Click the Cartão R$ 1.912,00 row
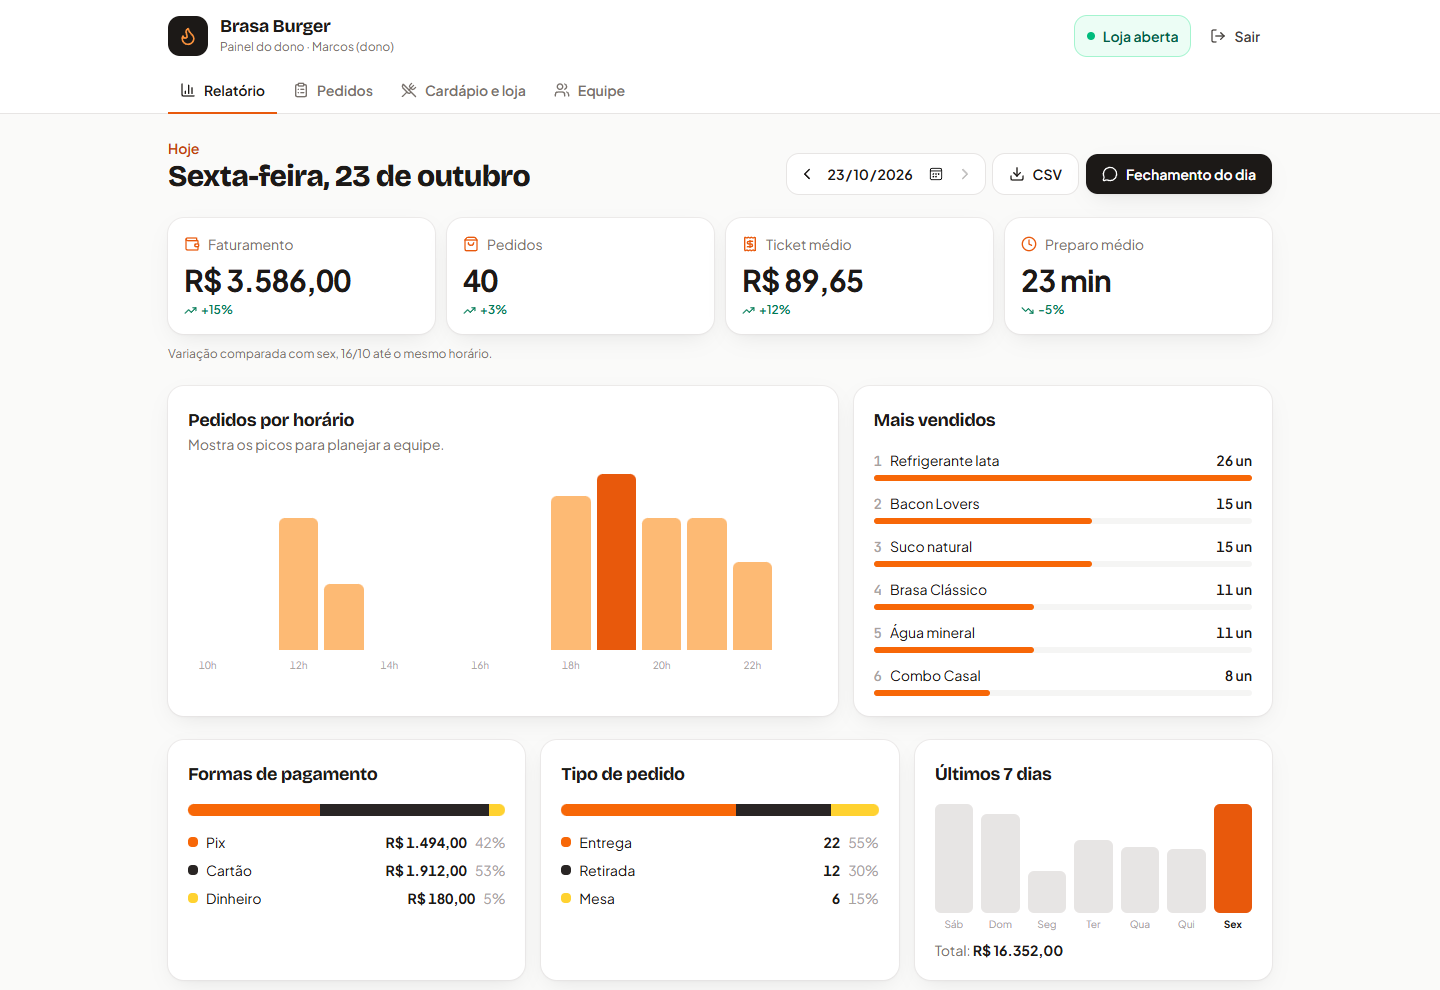 click(346, 871)
